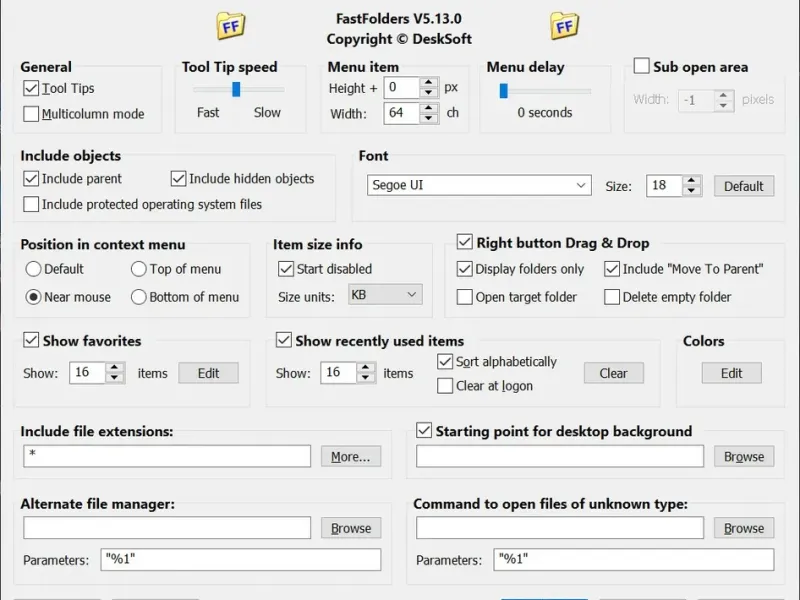This screenshot has width=800, height=600.
Task: Click the Default font button
Action: click(x=743, y=186)
